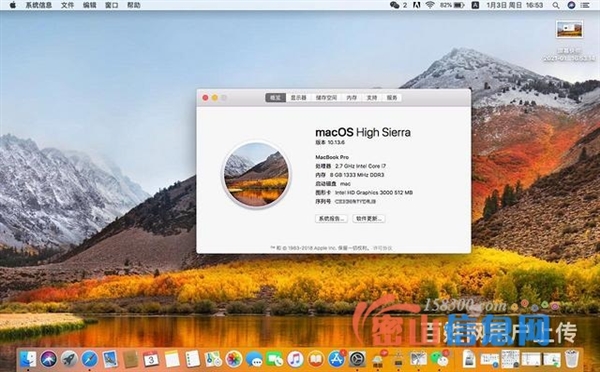This screenshot has height=372, width=600.
Task: Open Launchpad from the Dock
Action: click(69, 359)
